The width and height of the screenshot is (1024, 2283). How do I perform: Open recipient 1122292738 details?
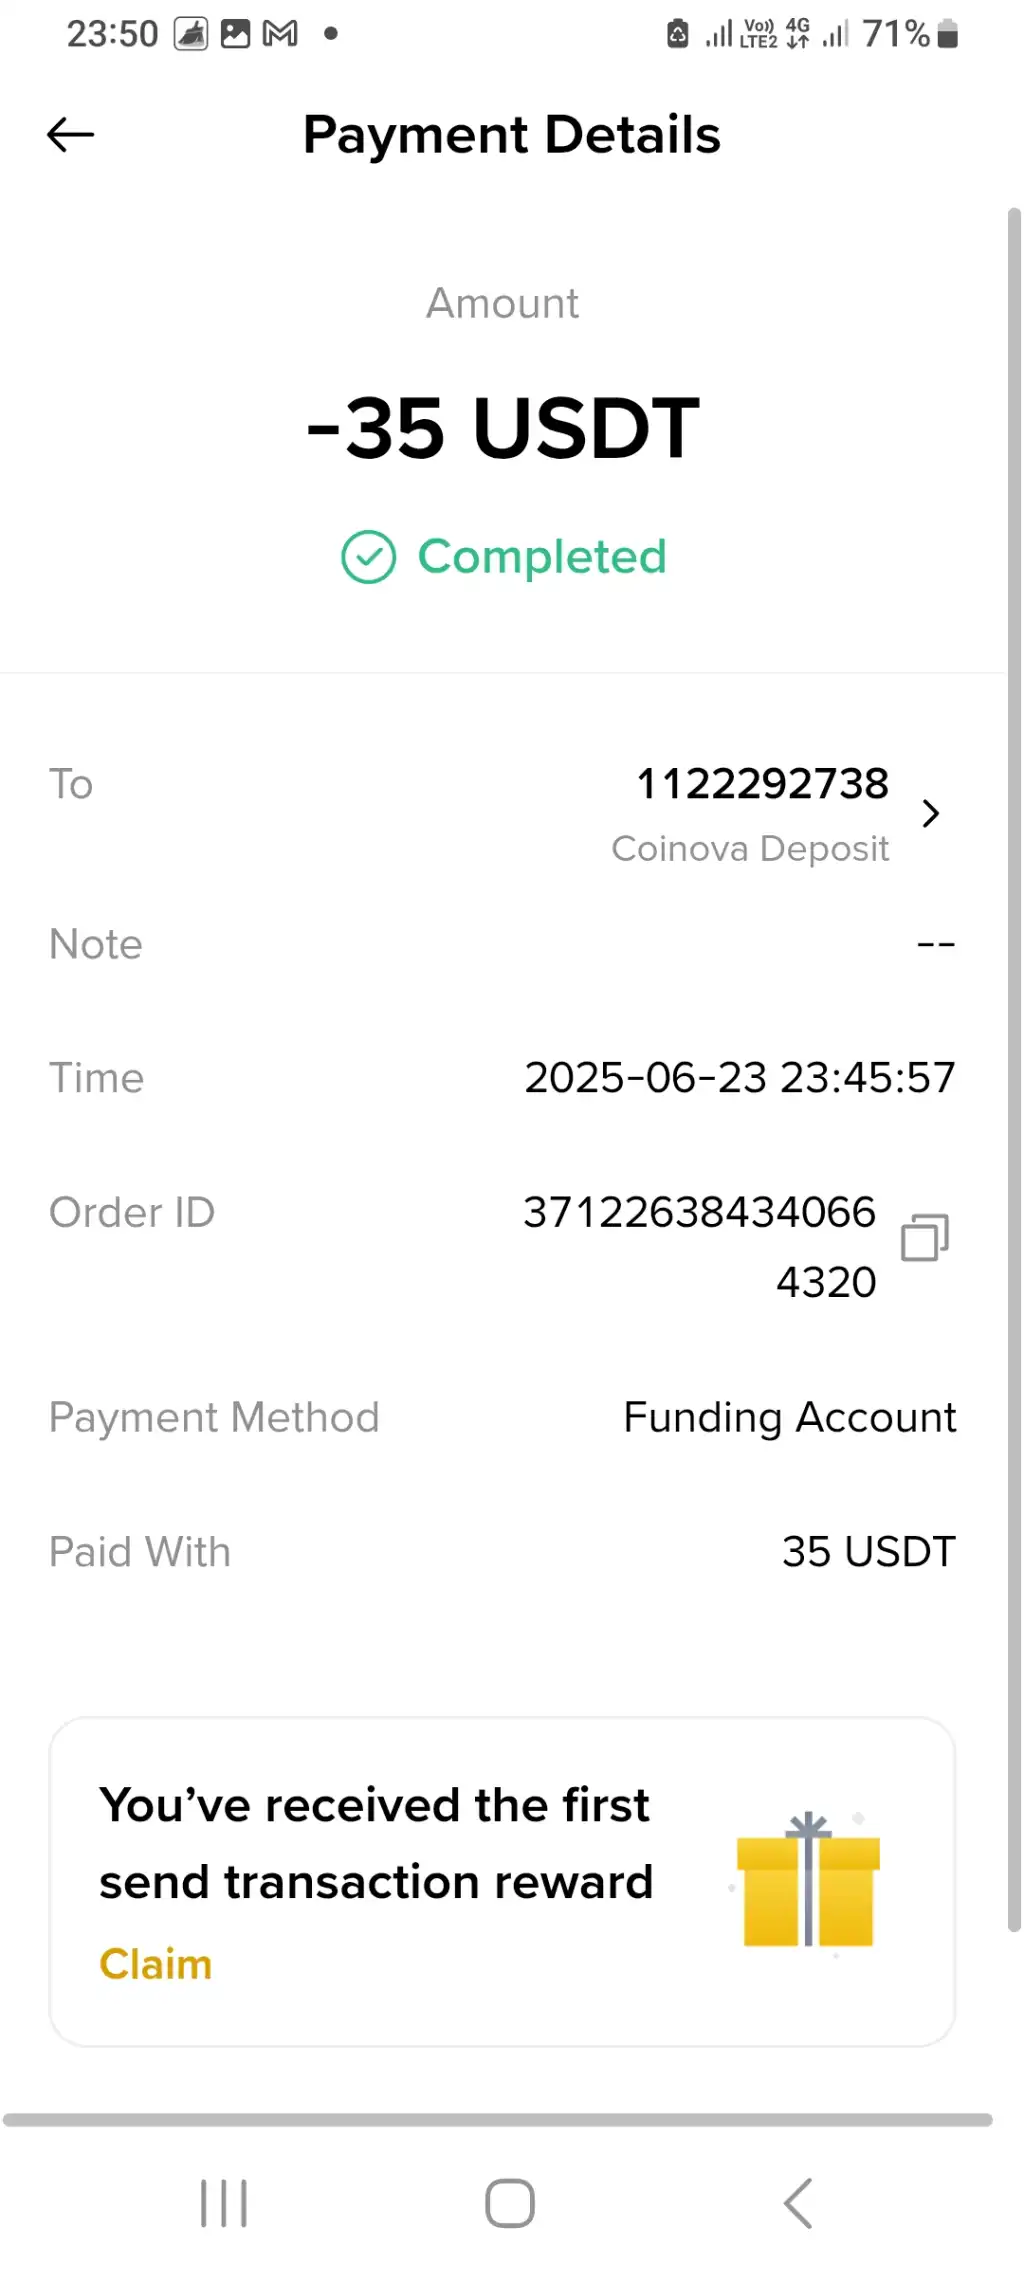click(762, 784)
